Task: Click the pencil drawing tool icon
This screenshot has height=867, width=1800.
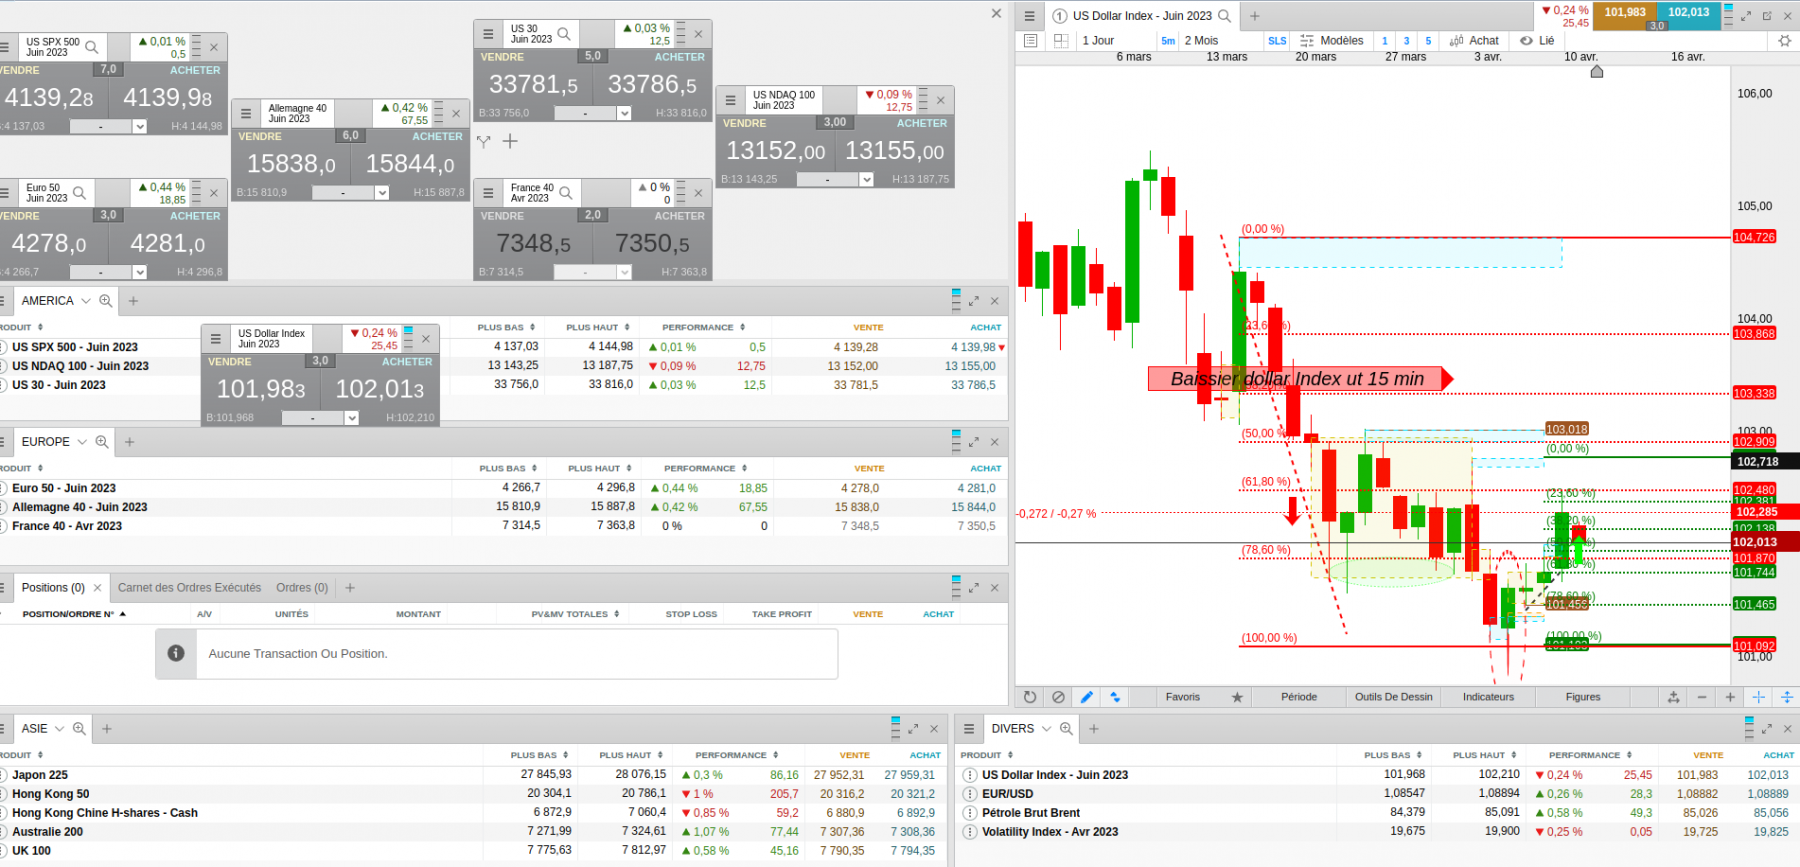Action: (x=1087, y=697)
